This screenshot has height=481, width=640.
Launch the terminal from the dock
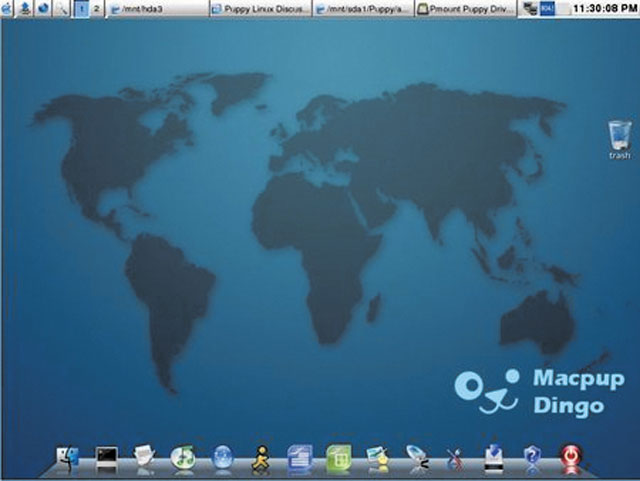pos(107,458)
